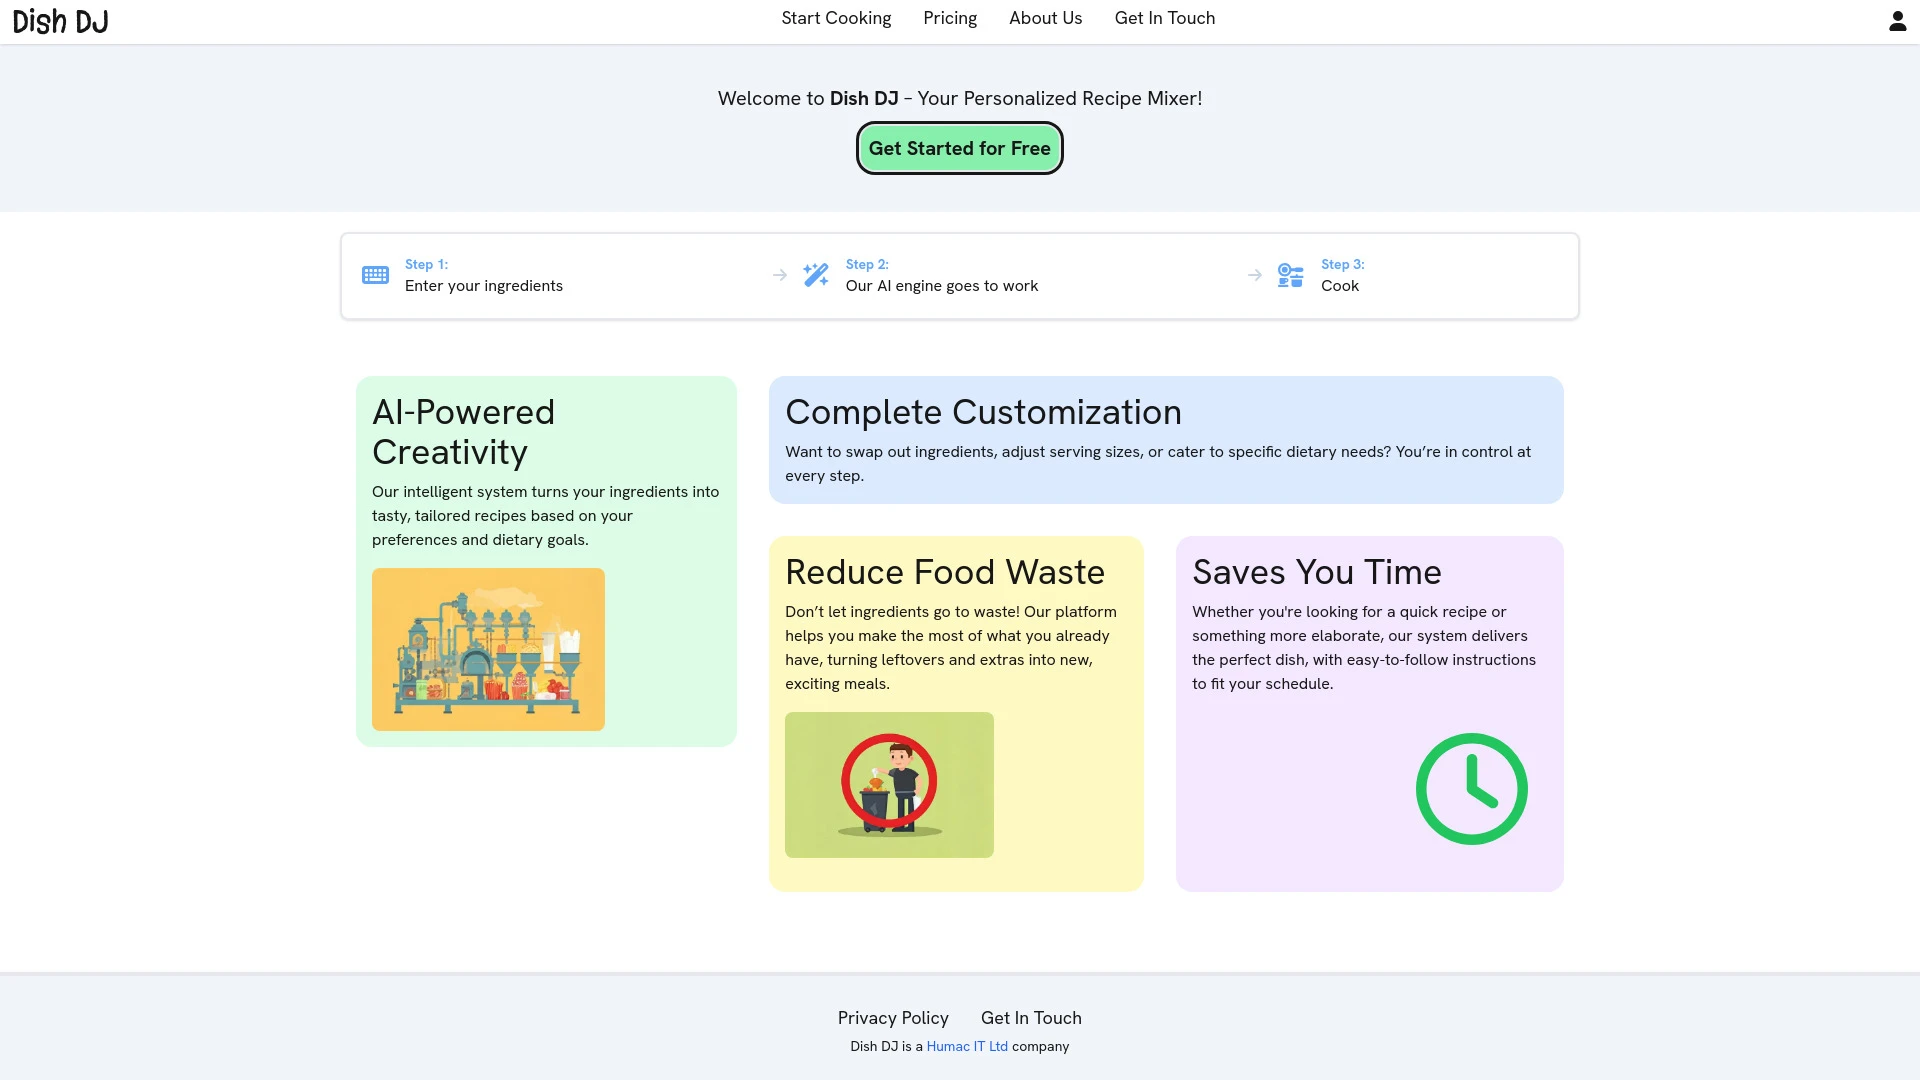
Task: Select the Get In Touch navigation tab
Action: click(x=1164, y=17)
